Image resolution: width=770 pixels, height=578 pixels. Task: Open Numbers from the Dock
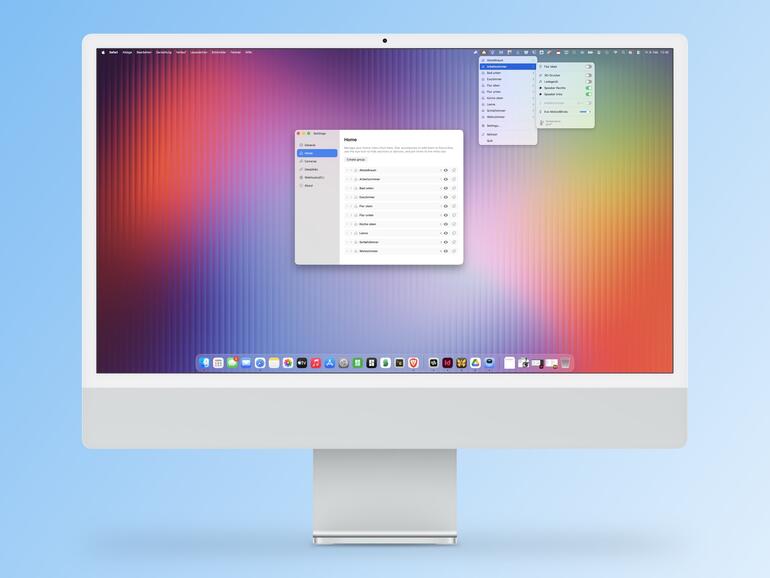pos(358,363)
